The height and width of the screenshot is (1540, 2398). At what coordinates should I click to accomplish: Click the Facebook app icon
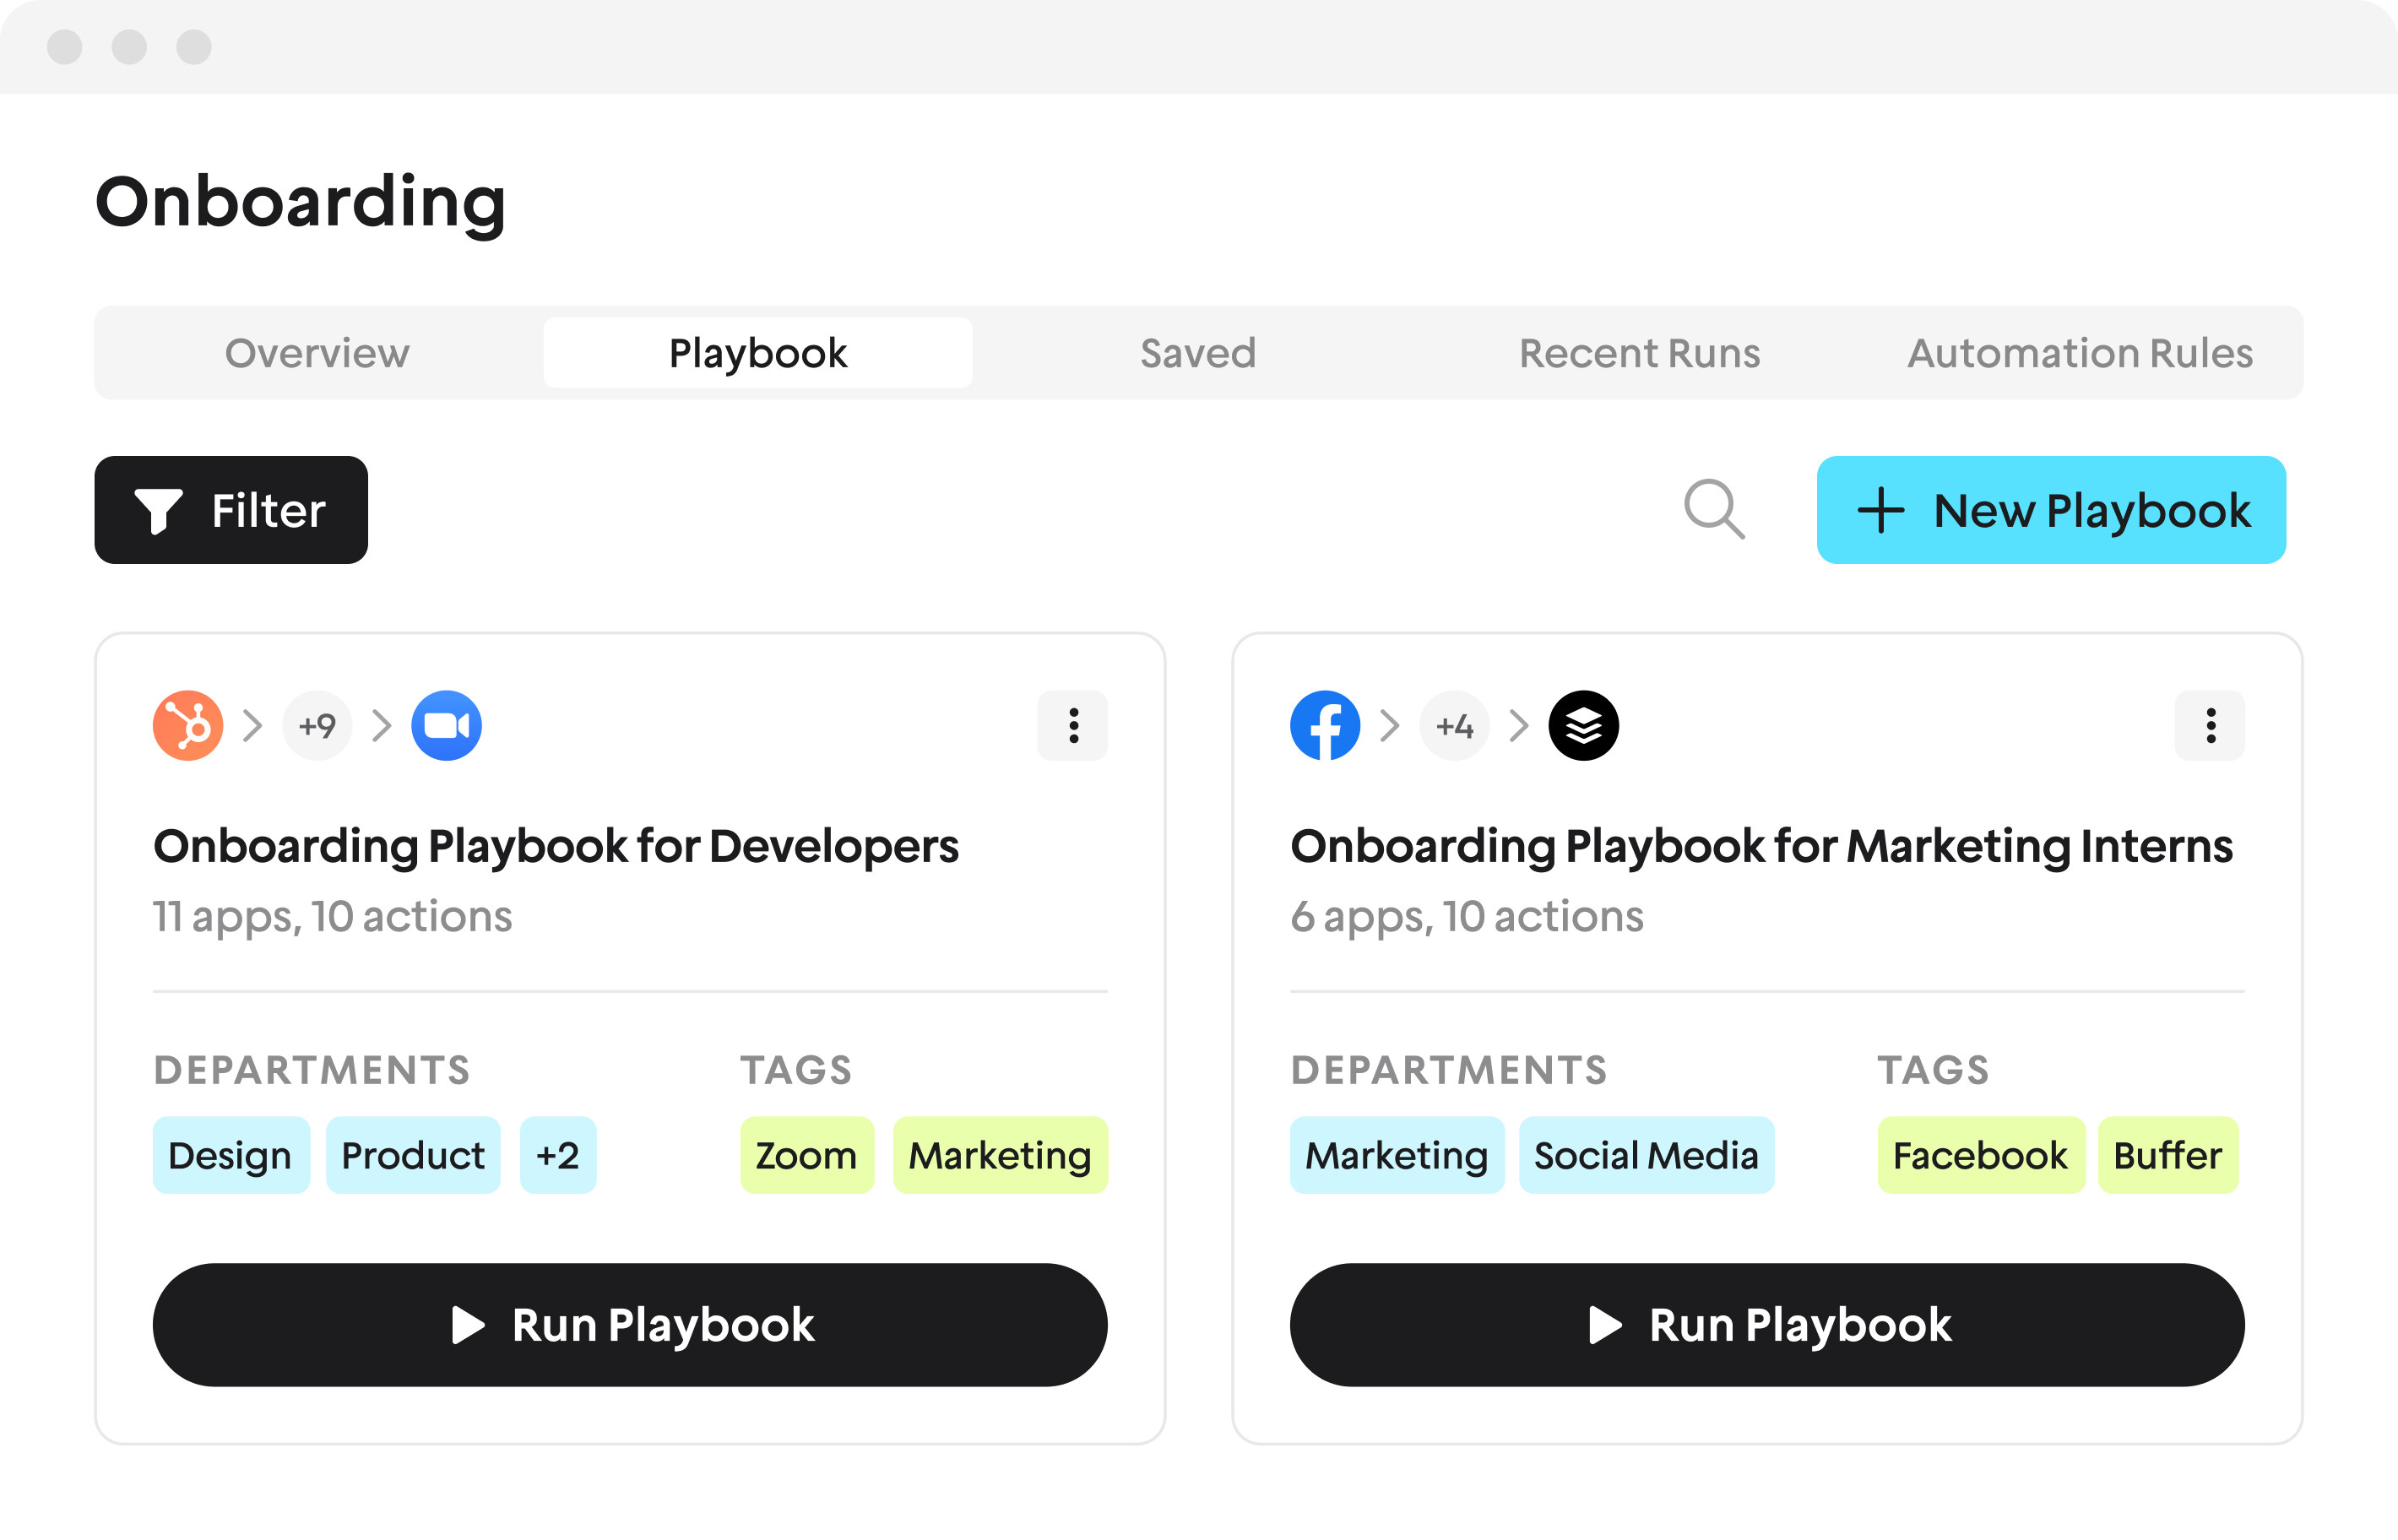pos(1325,725)
